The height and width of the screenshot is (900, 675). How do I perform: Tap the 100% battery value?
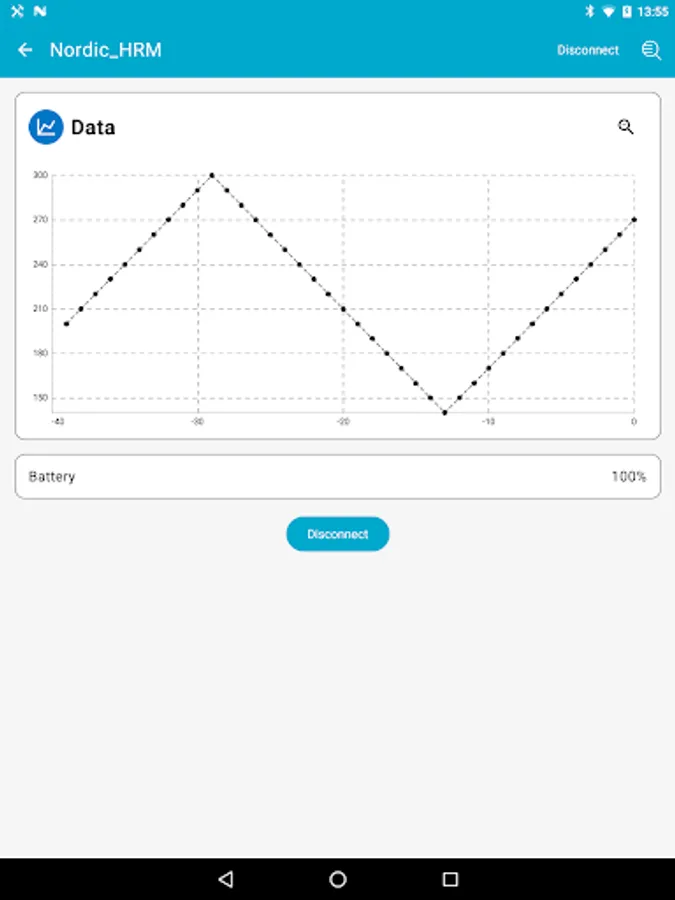(x=628, y=477)
